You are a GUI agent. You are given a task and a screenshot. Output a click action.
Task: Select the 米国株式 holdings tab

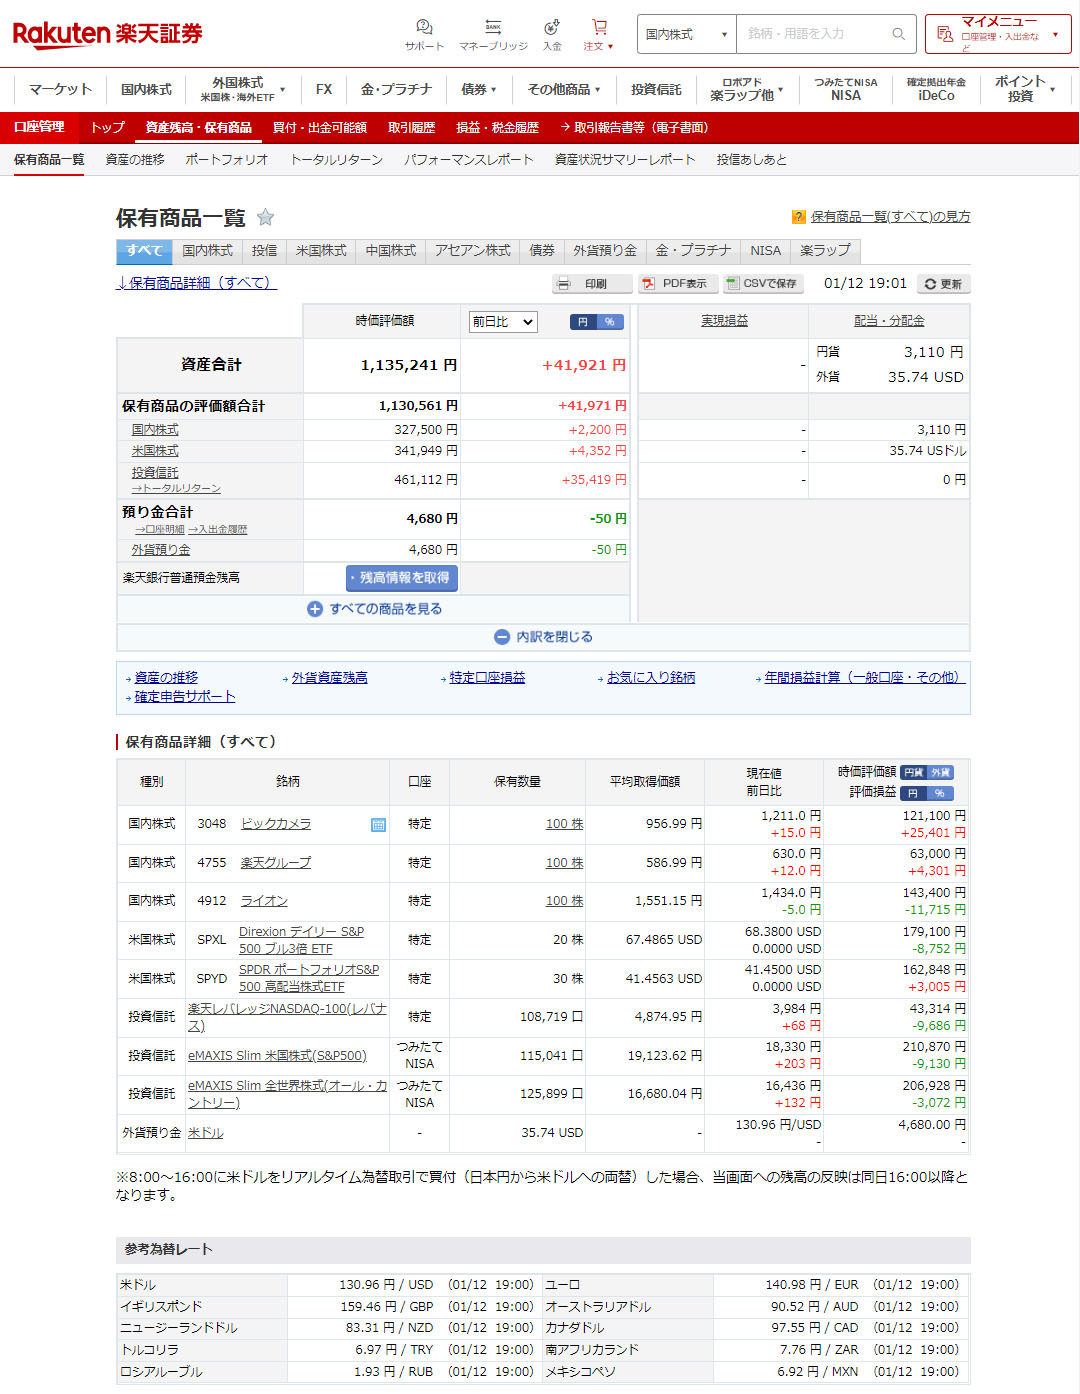point(321,251)
